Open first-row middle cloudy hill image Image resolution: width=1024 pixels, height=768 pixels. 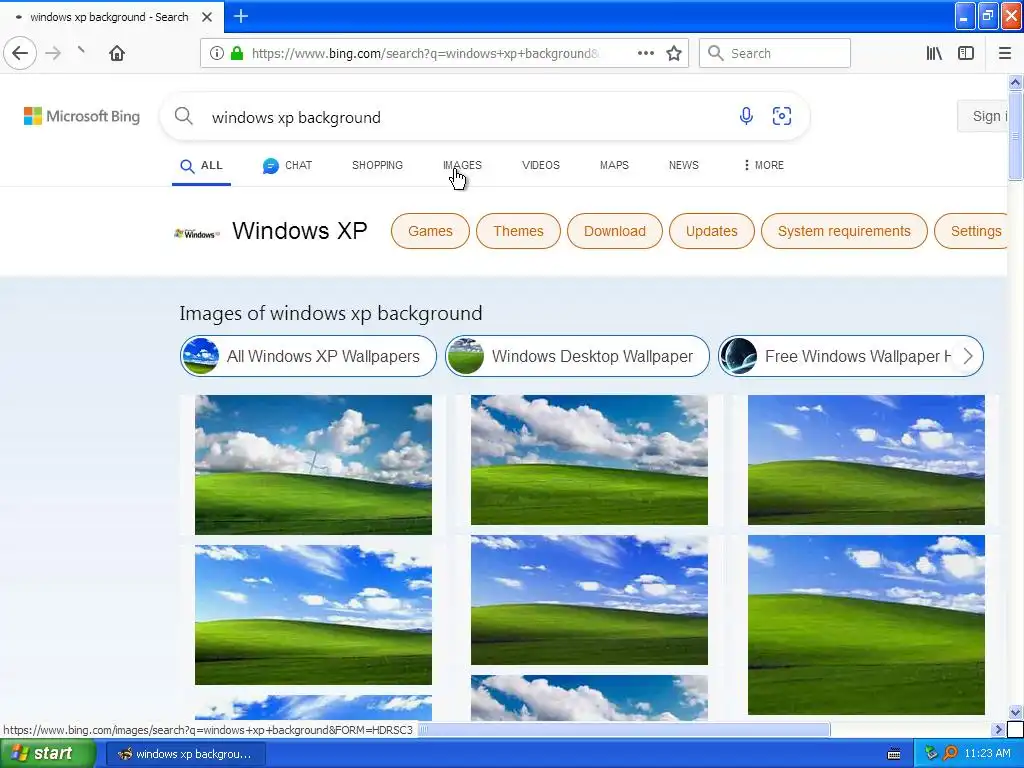(589, 460)
